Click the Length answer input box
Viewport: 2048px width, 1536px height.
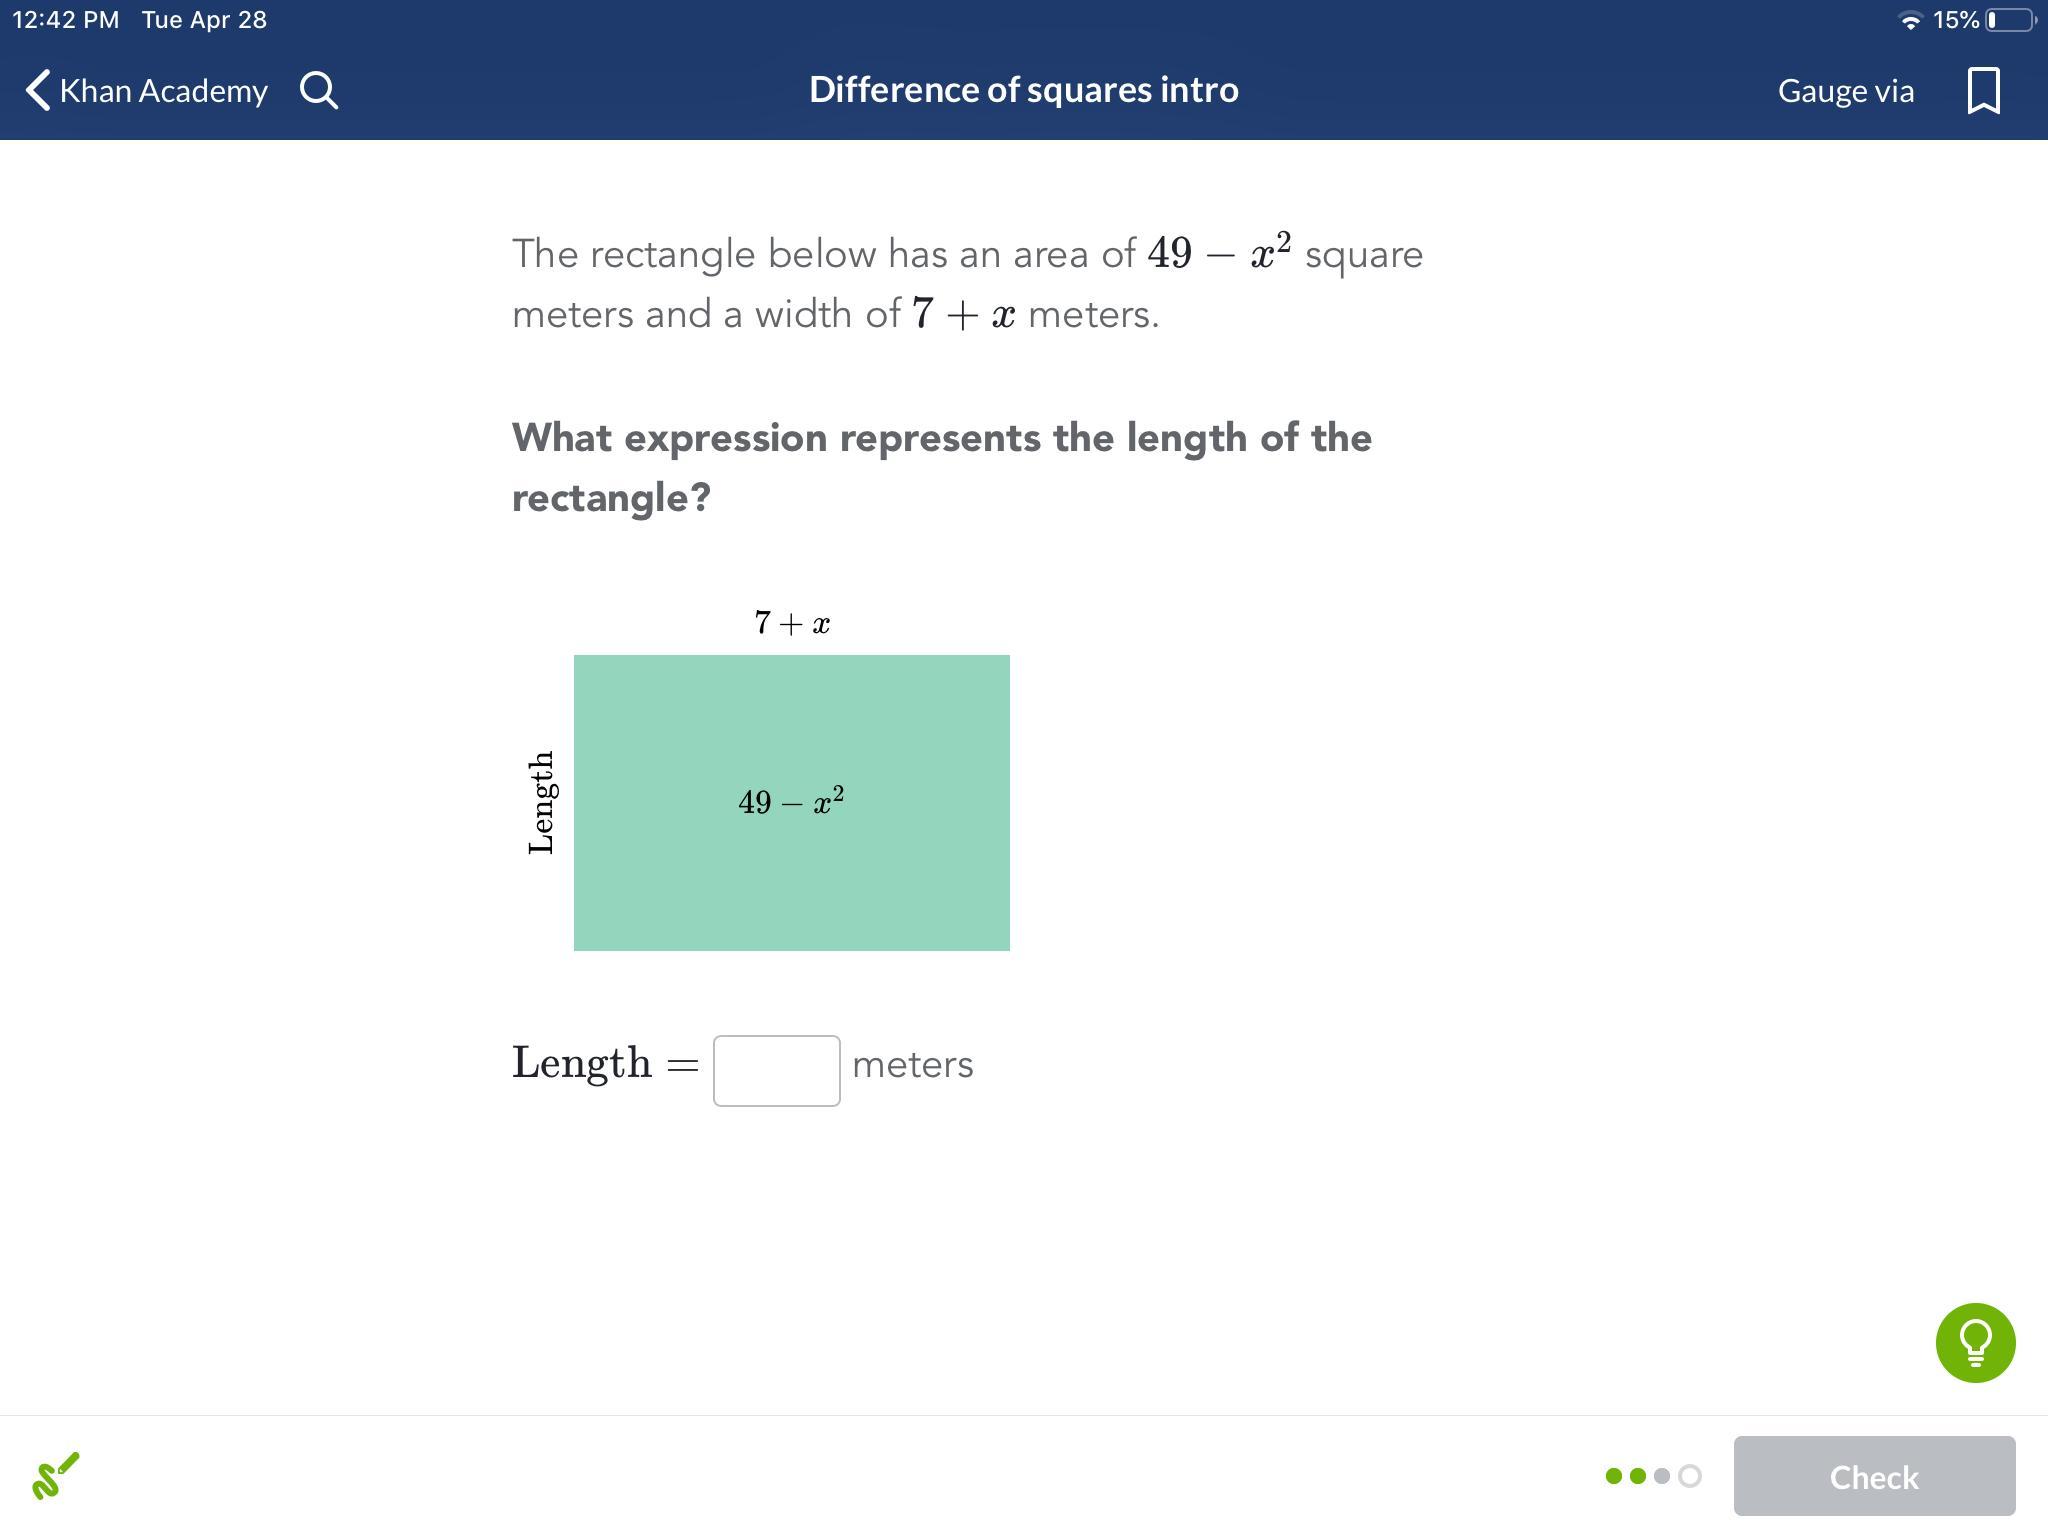[x=776, y=1070]
